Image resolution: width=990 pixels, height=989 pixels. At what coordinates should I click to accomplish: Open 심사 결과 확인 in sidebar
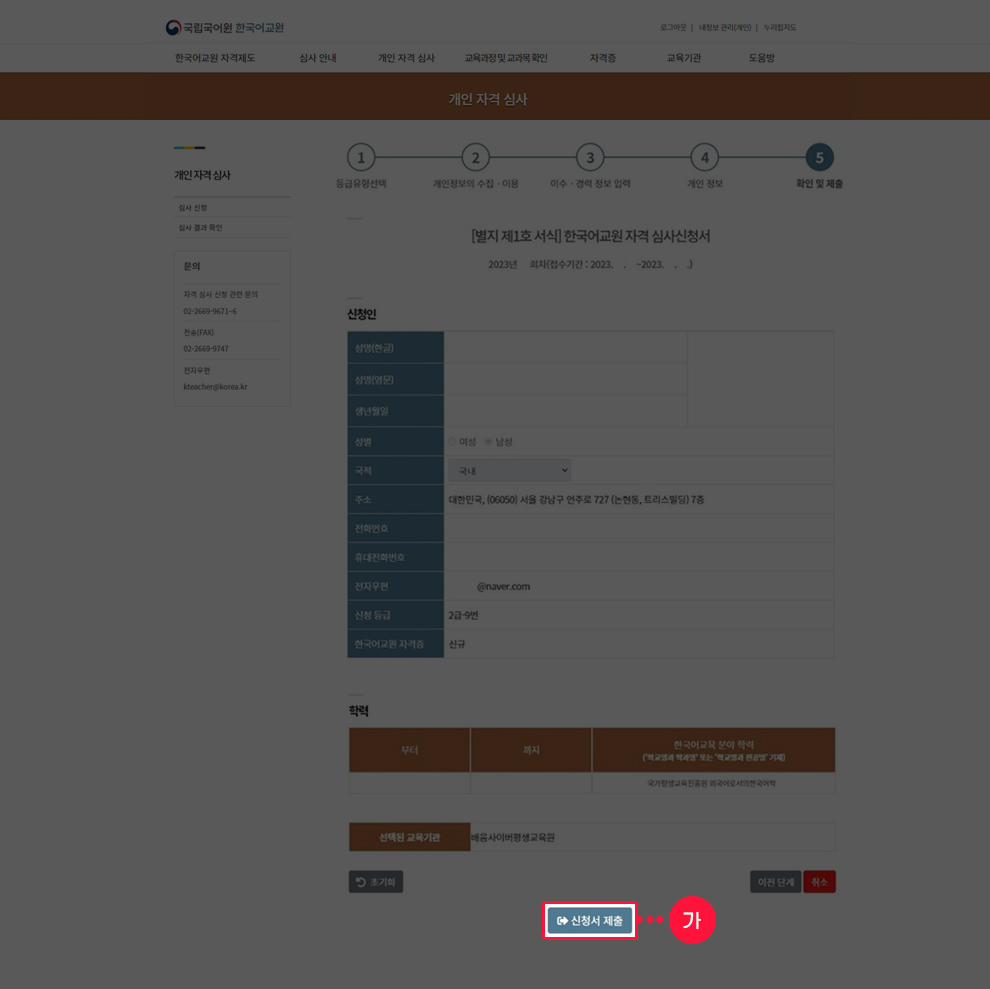(x=200, y=228)
